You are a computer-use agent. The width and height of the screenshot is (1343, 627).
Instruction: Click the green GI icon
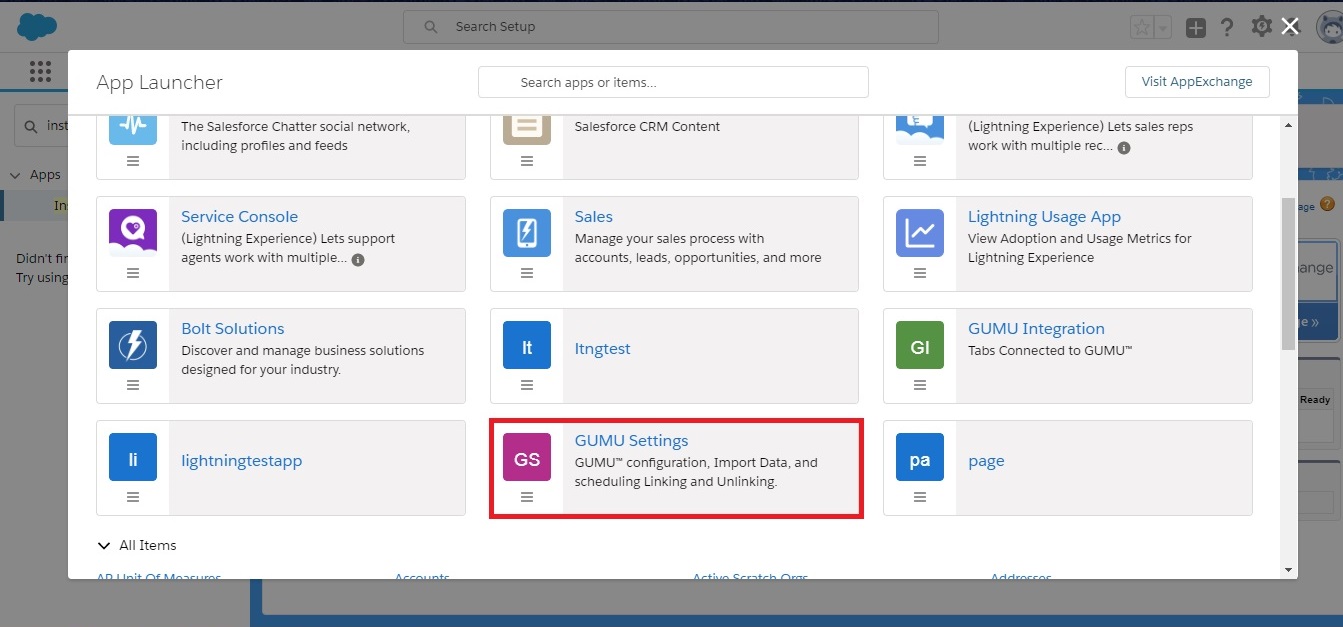click(920, 345)
